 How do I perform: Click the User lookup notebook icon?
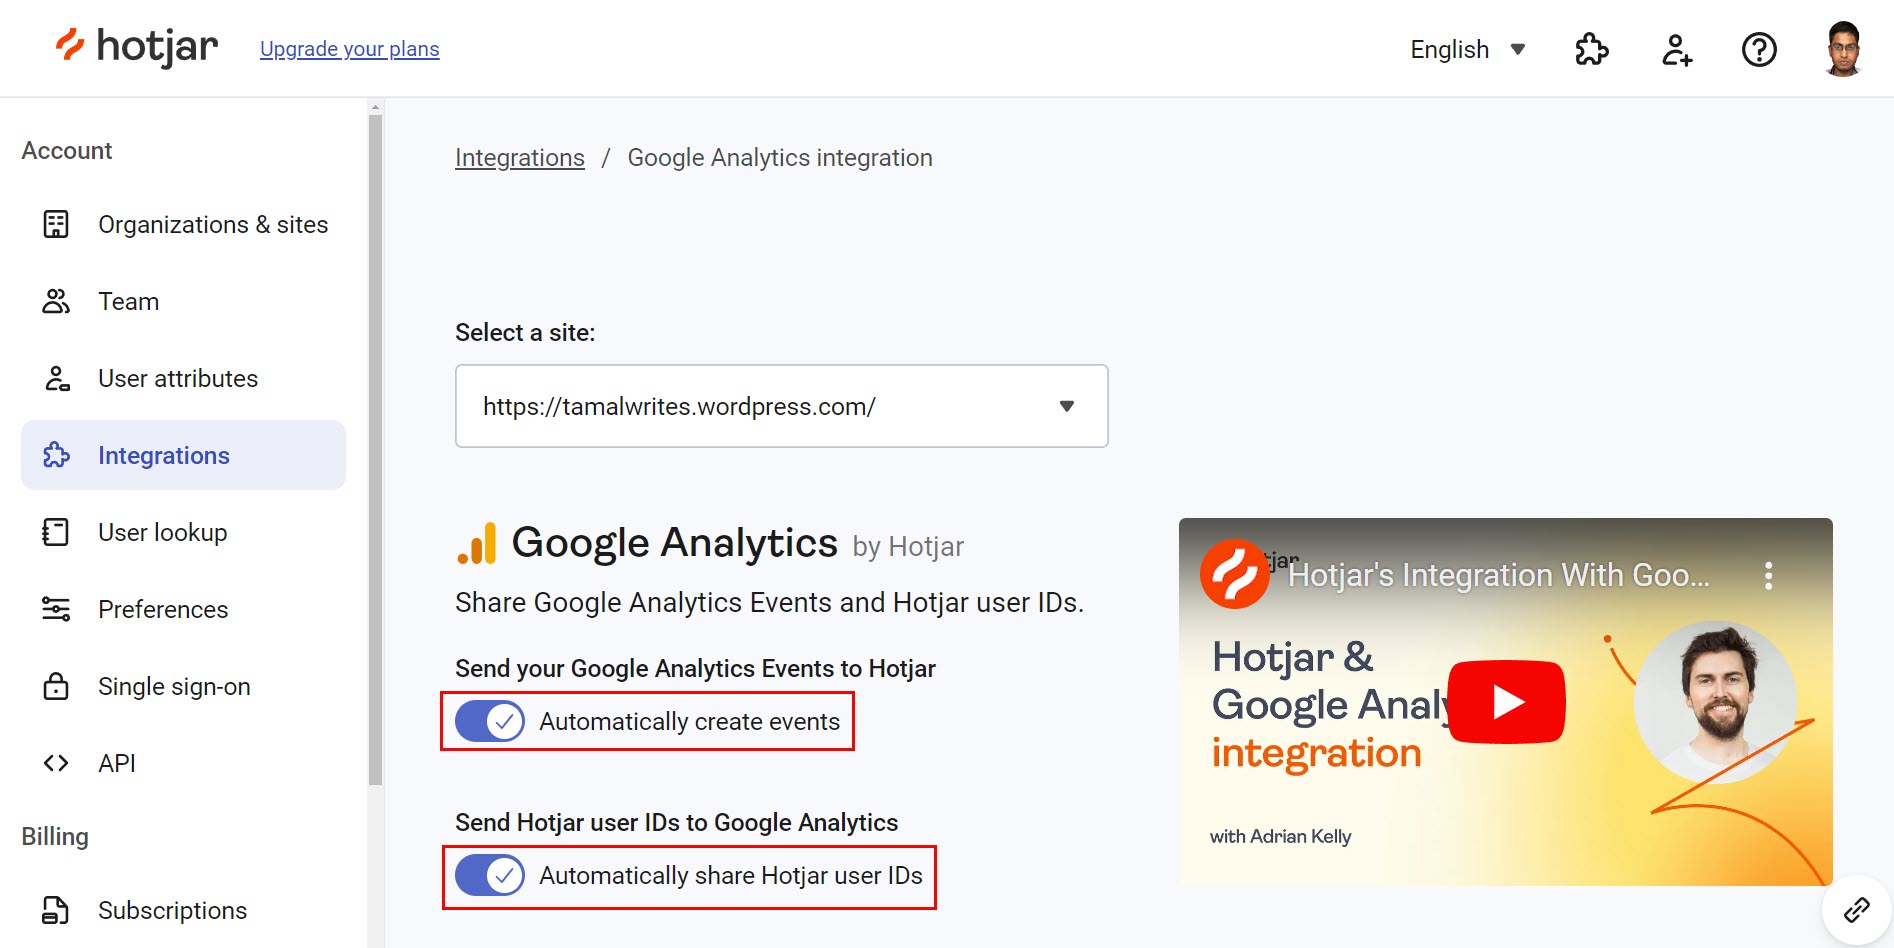click(56, 532)
